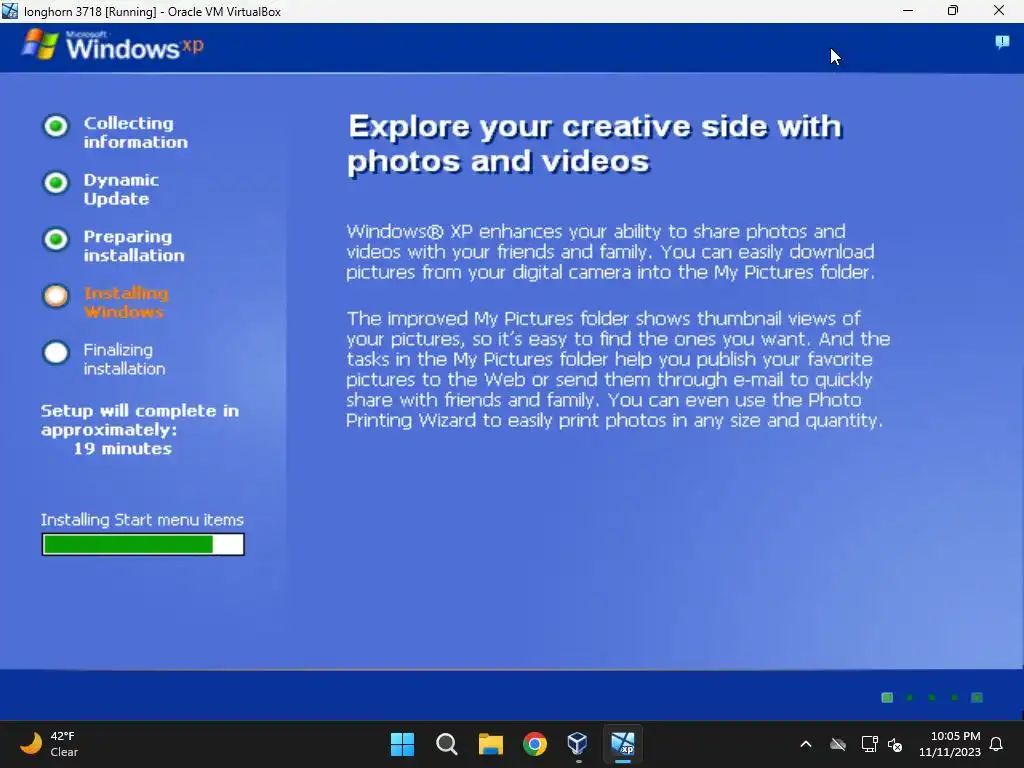The height and width of the screenshot is (768, 1024).
Task: Click the Windows XP logo flag
Action: pos(40,44)
